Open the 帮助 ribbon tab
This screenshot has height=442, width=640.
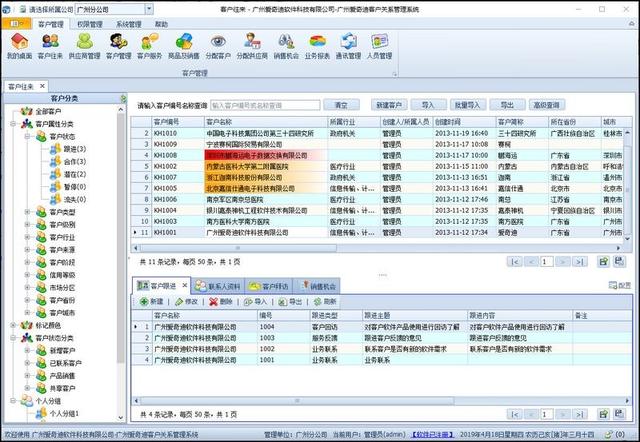point(161,24)
